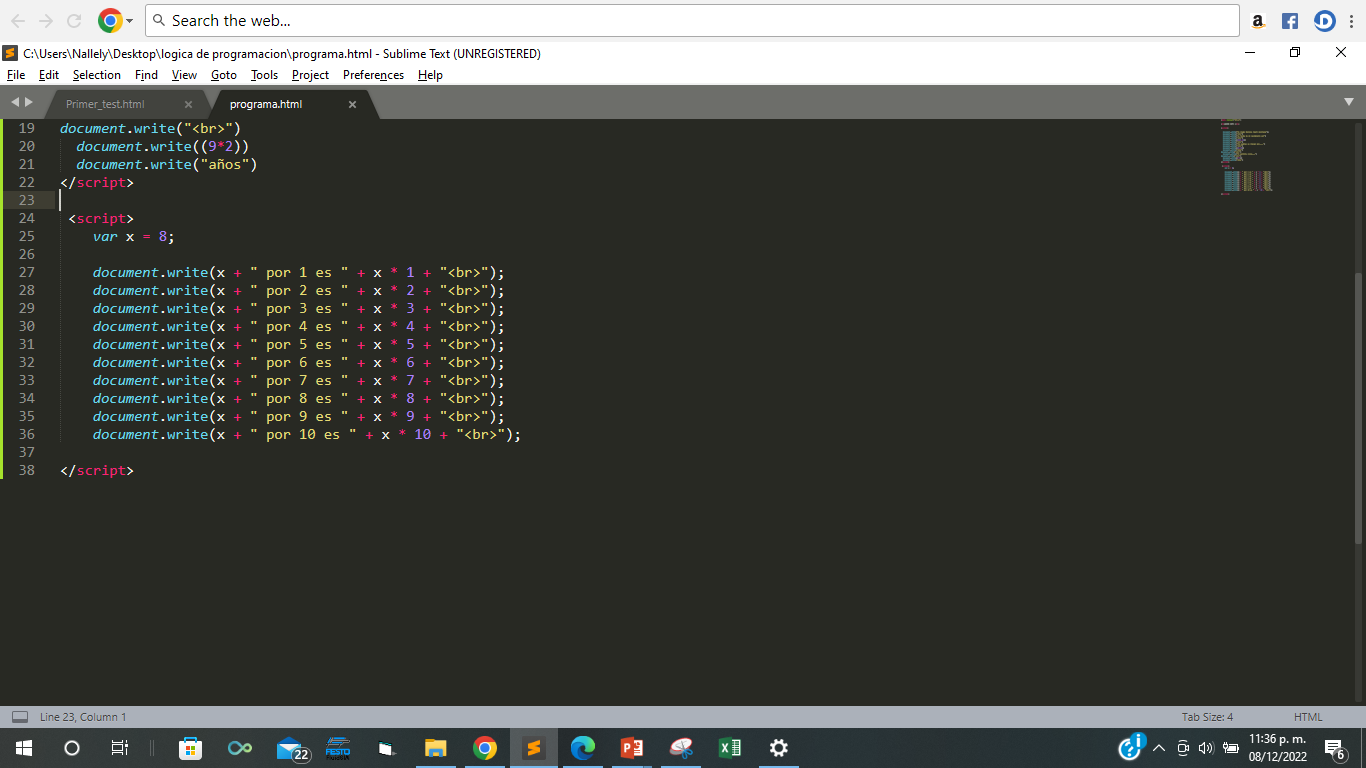The width and height of the screenshot is (1366, 768).
Task: Close the programa.html tab
Action: tap(352, 104)
